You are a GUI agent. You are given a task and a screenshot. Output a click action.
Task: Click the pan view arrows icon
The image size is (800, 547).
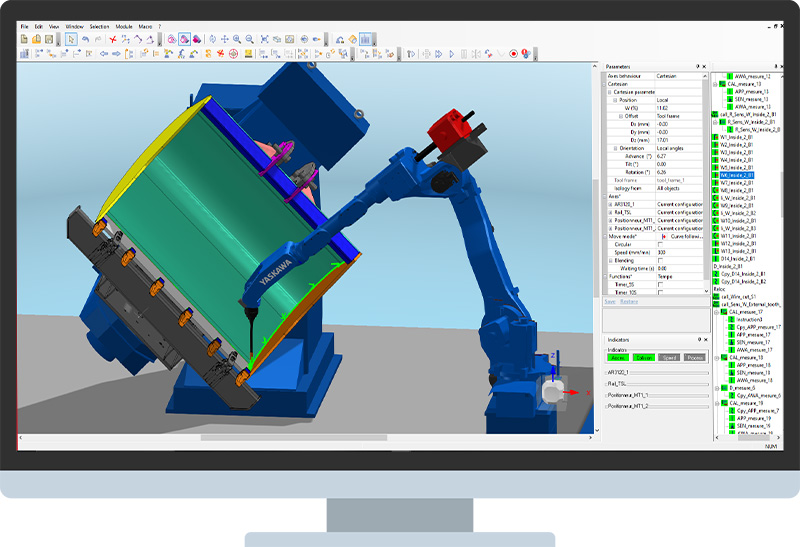(x=224, y=39)
